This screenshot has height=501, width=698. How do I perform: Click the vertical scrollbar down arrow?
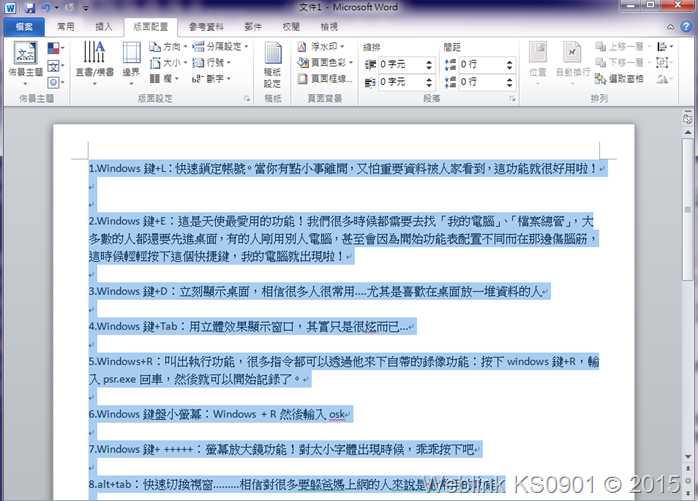[688, 456]
